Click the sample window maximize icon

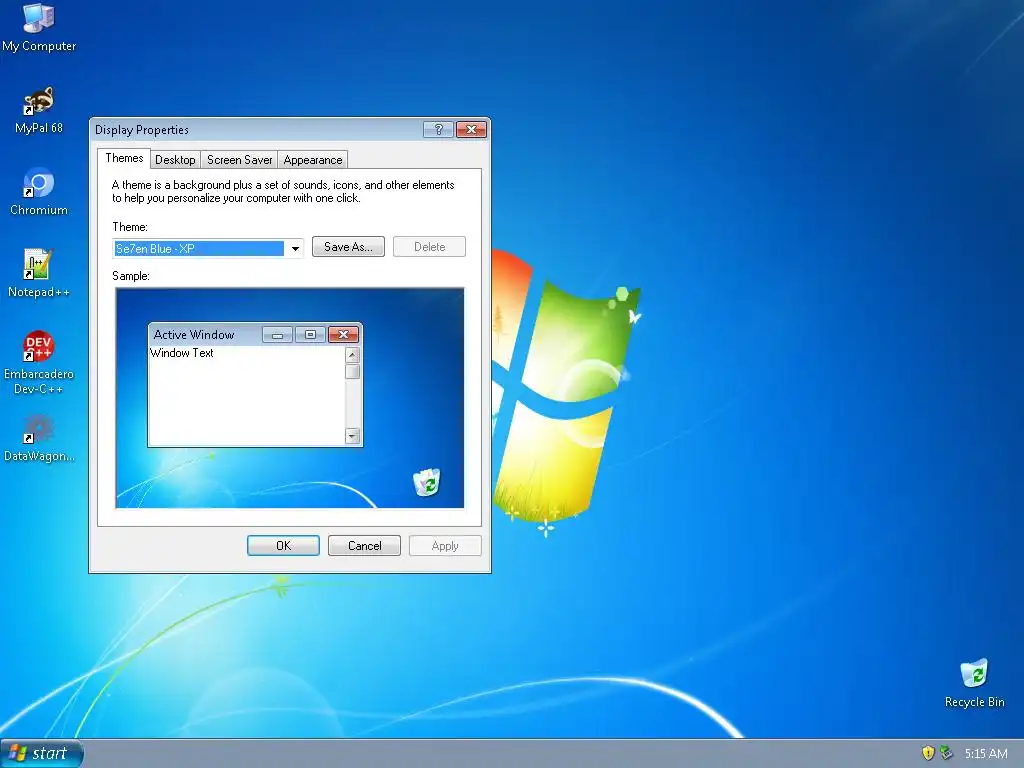(310, 335)
